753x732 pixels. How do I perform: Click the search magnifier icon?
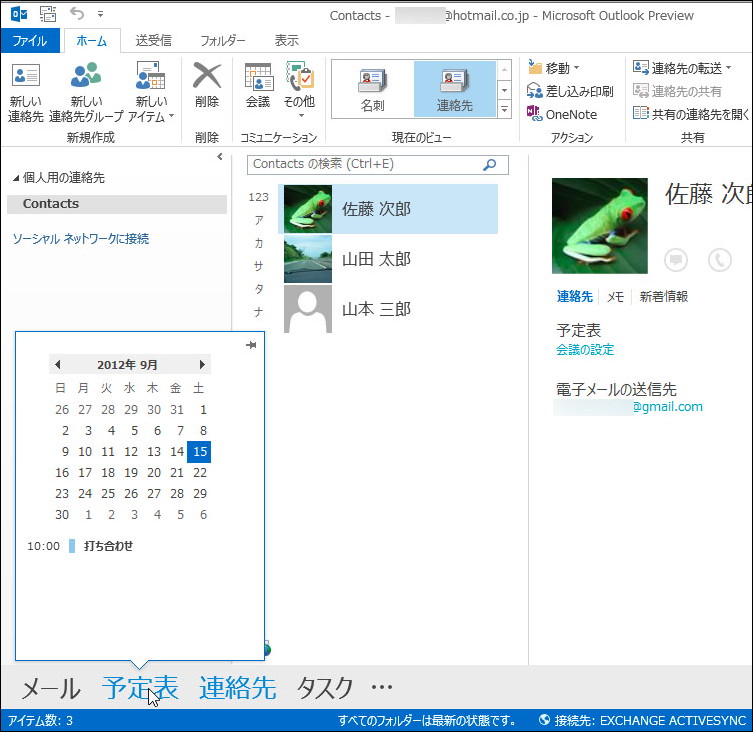pos(490,165)
